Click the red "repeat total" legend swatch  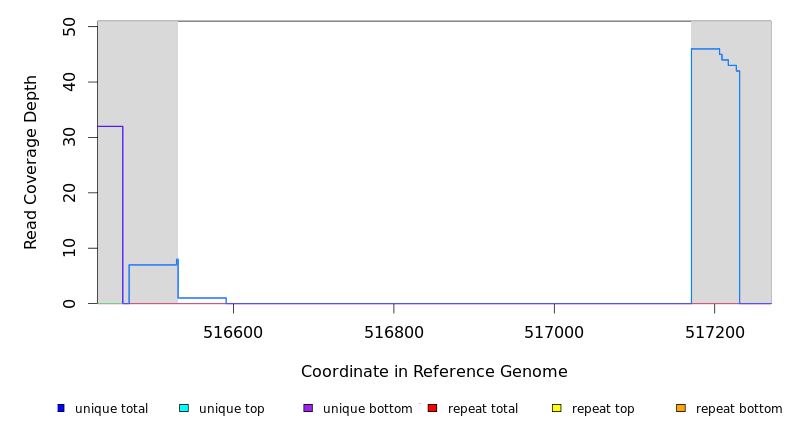tap(432, 408)
